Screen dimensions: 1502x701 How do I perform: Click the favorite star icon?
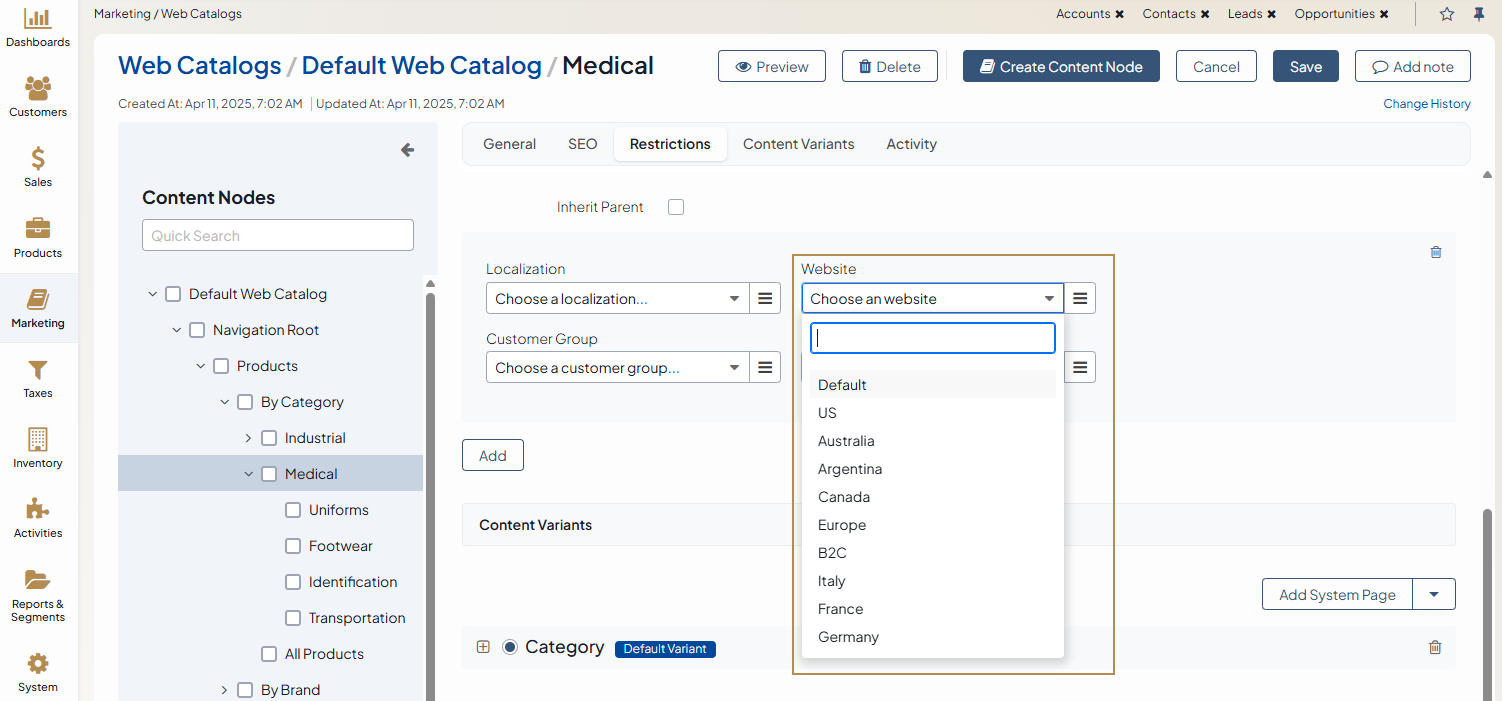(1447, 14)
